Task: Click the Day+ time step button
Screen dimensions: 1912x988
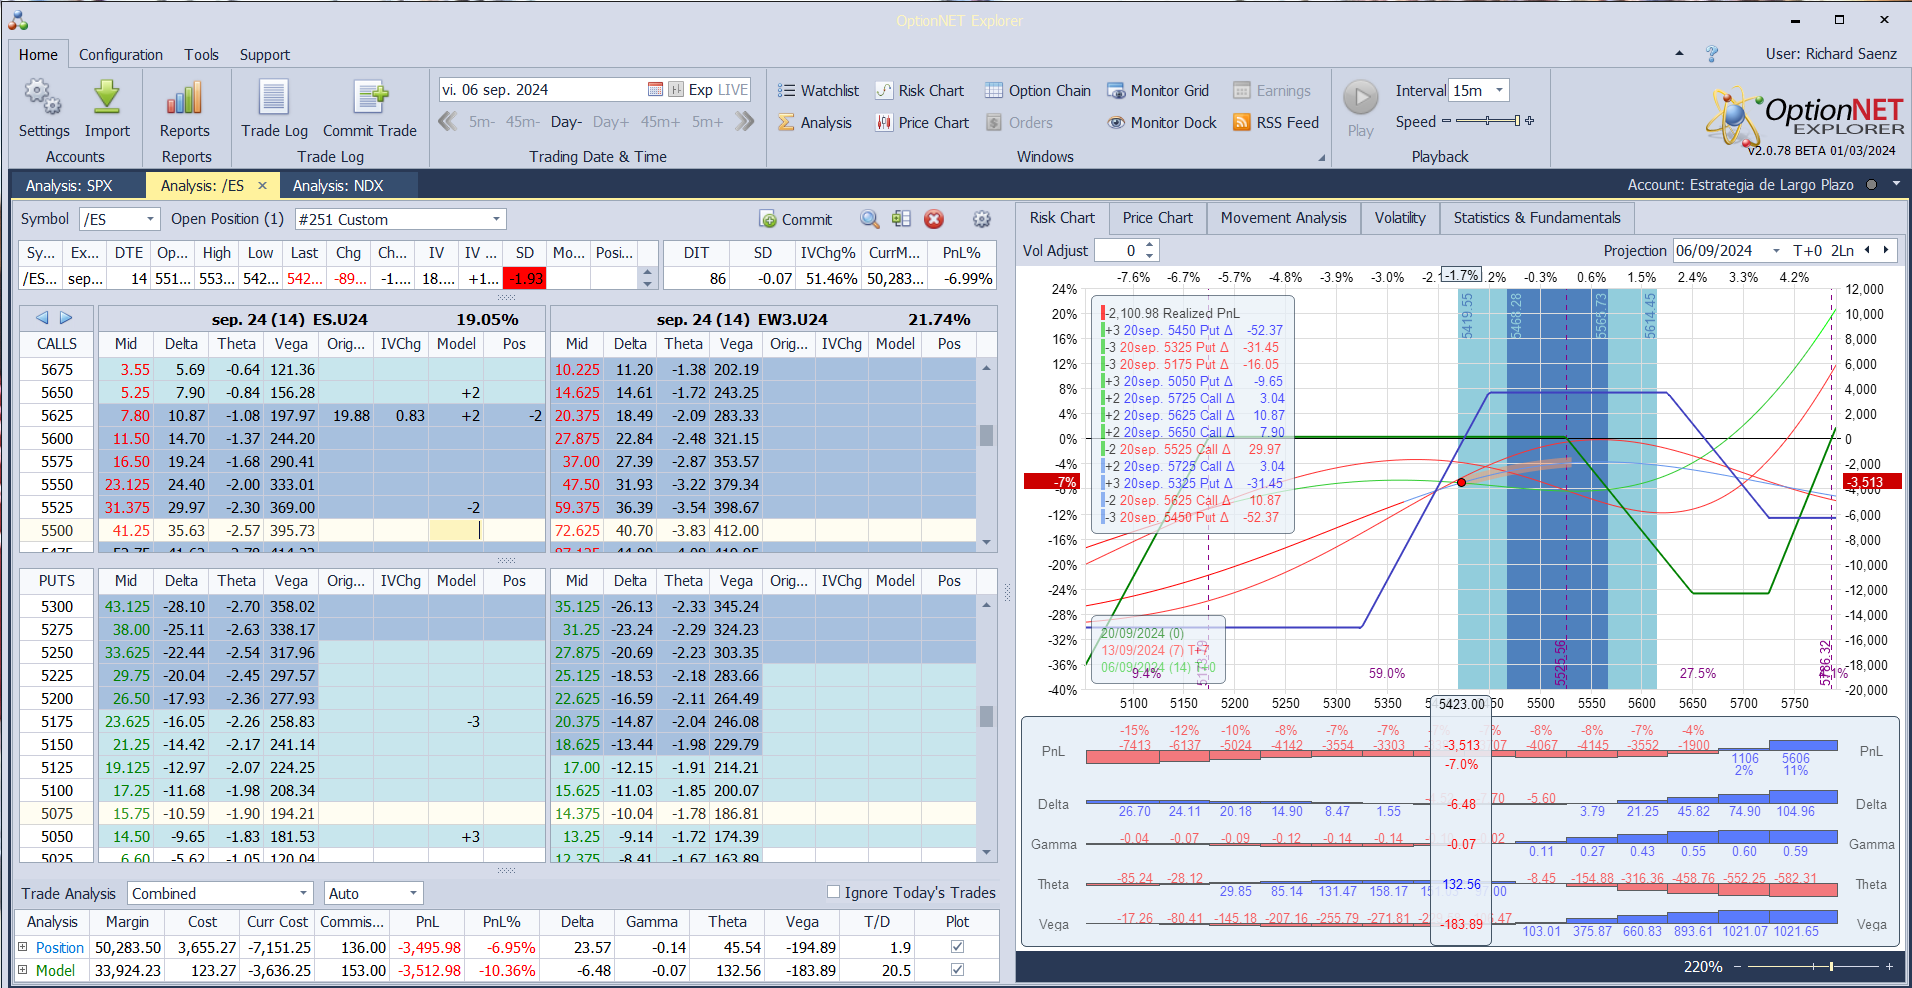Action: coord(611,122)
